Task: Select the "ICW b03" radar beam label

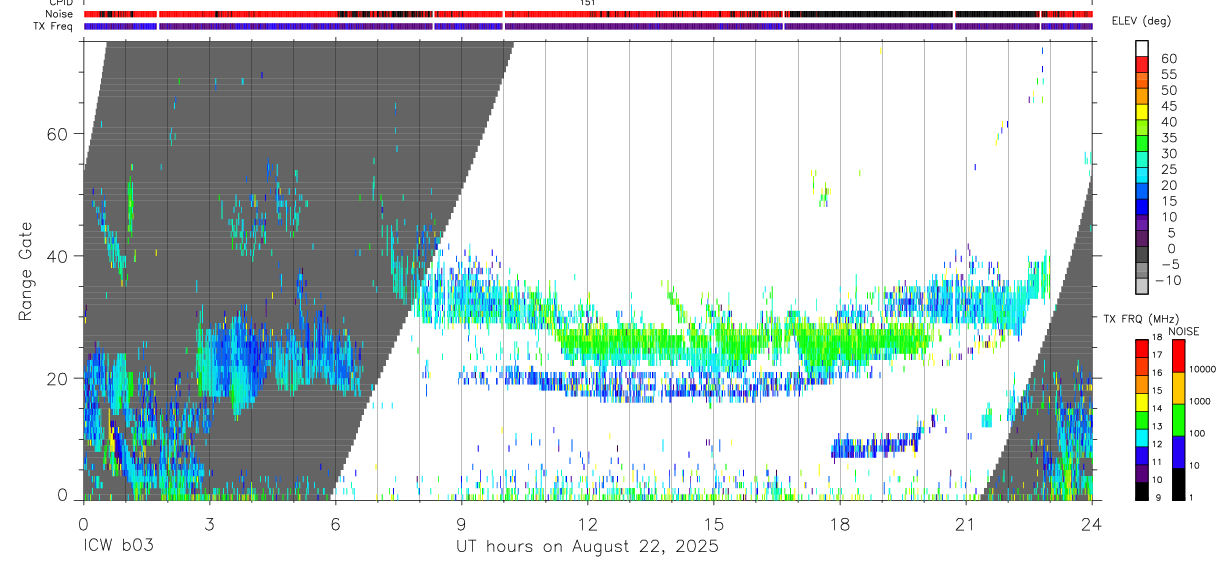Action: click(x=119, y=547)
